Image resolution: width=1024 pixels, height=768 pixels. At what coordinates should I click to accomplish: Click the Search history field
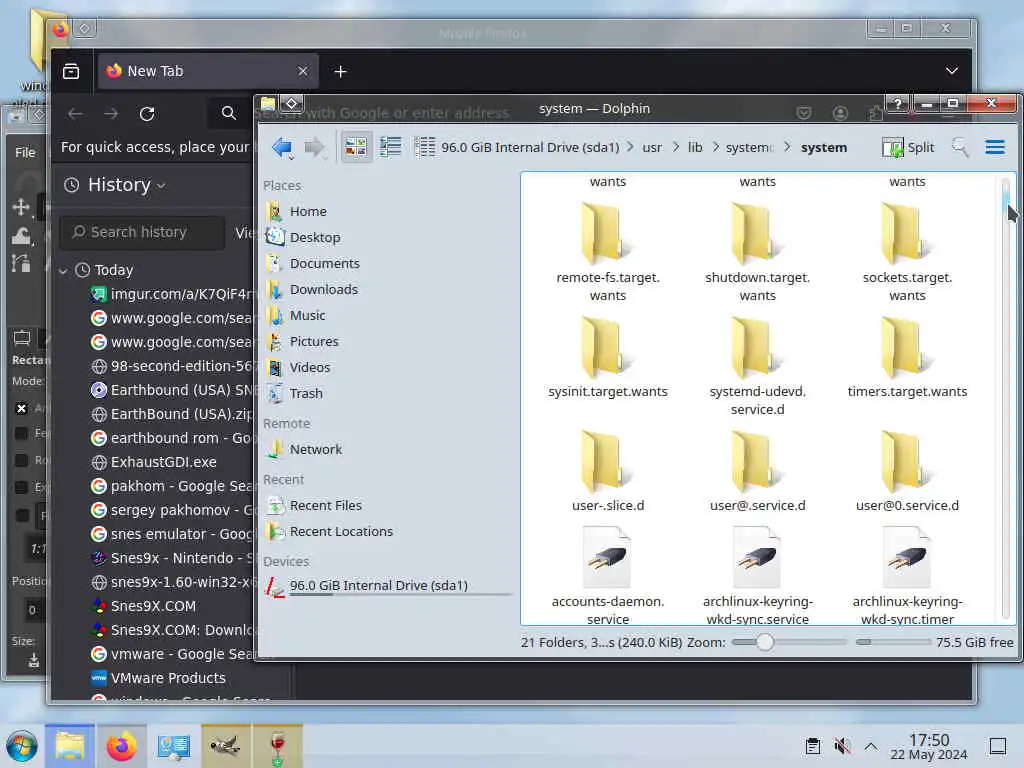point(142,232)
